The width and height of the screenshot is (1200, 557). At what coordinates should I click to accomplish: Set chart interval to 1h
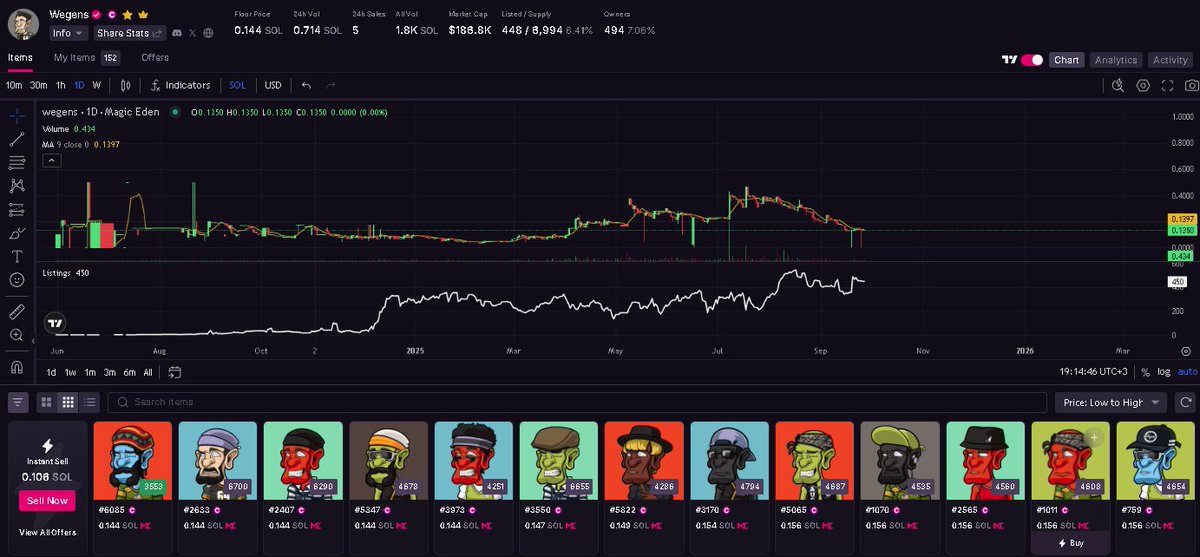(x=61, y=86)
